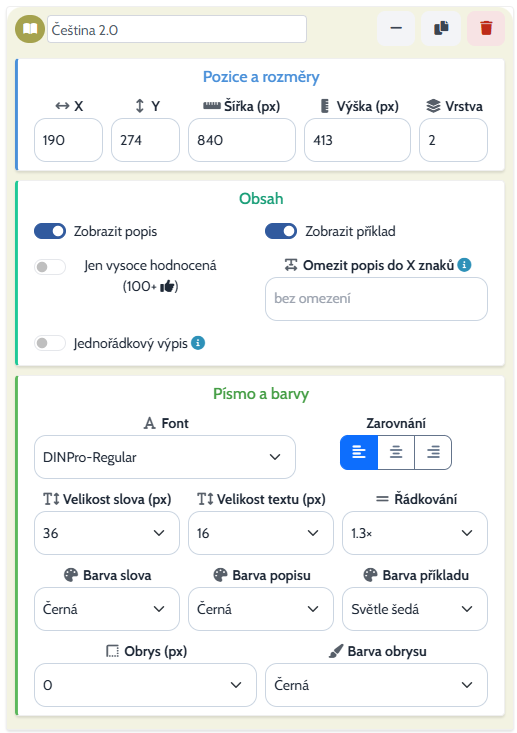Click the Čeština 2.0 name field
Viewport: 517px width, 733px height.
[177, 29]
